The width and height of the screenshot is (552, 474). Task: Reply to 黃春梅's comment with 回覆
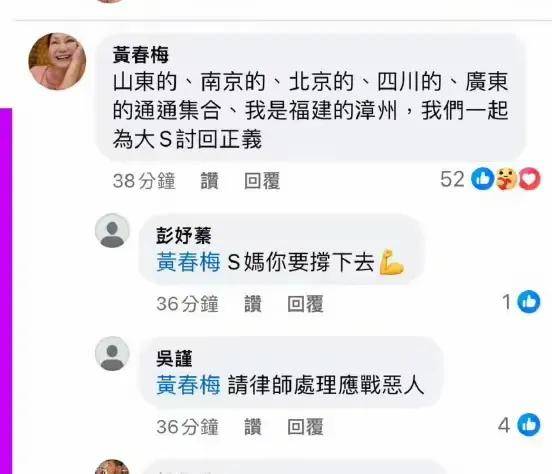click(x=262, y=181)
